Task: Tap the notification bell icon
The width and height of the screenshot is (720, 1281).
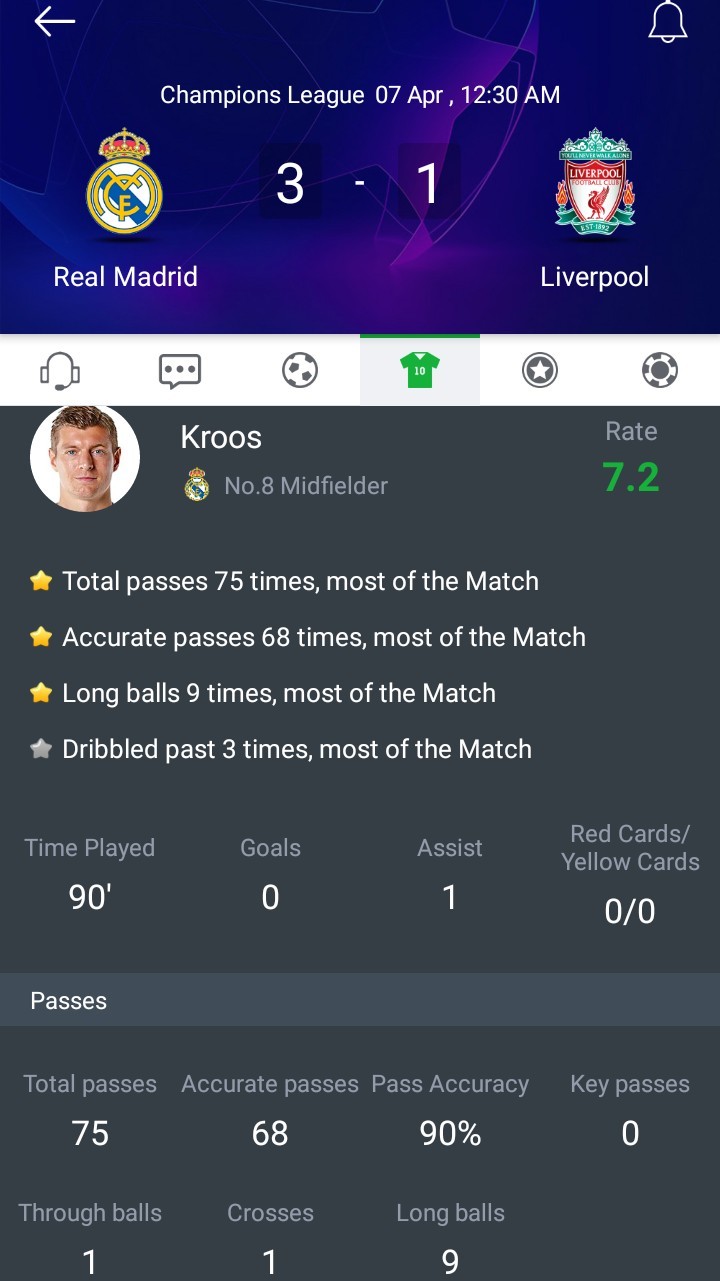Action: coord(667,22)
